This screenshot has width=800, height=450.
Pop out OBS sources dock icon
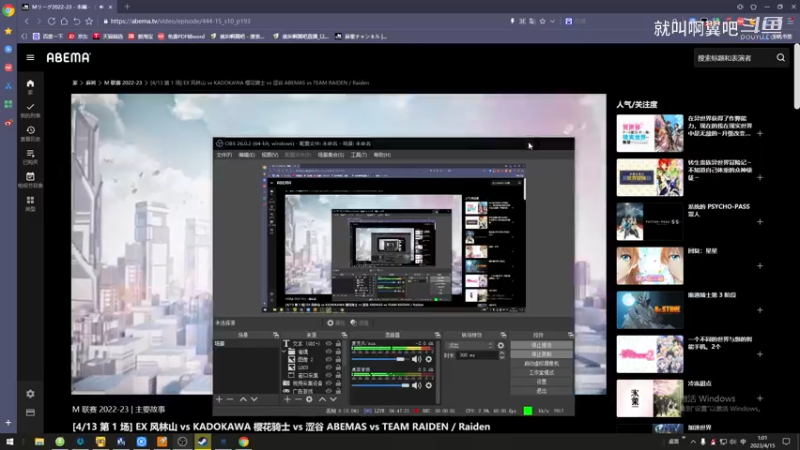(344, 335)
